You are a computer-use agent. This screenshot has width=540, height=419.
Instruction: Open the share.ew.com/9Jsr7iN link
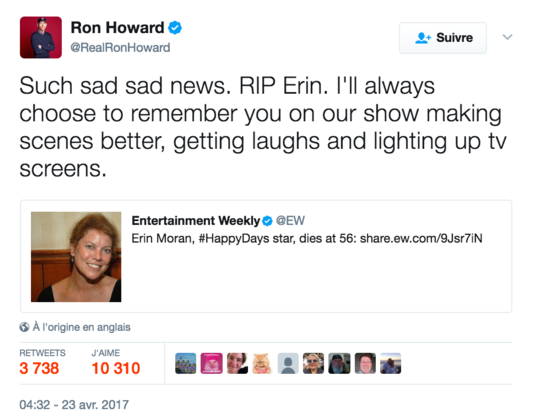pos(421,238)
